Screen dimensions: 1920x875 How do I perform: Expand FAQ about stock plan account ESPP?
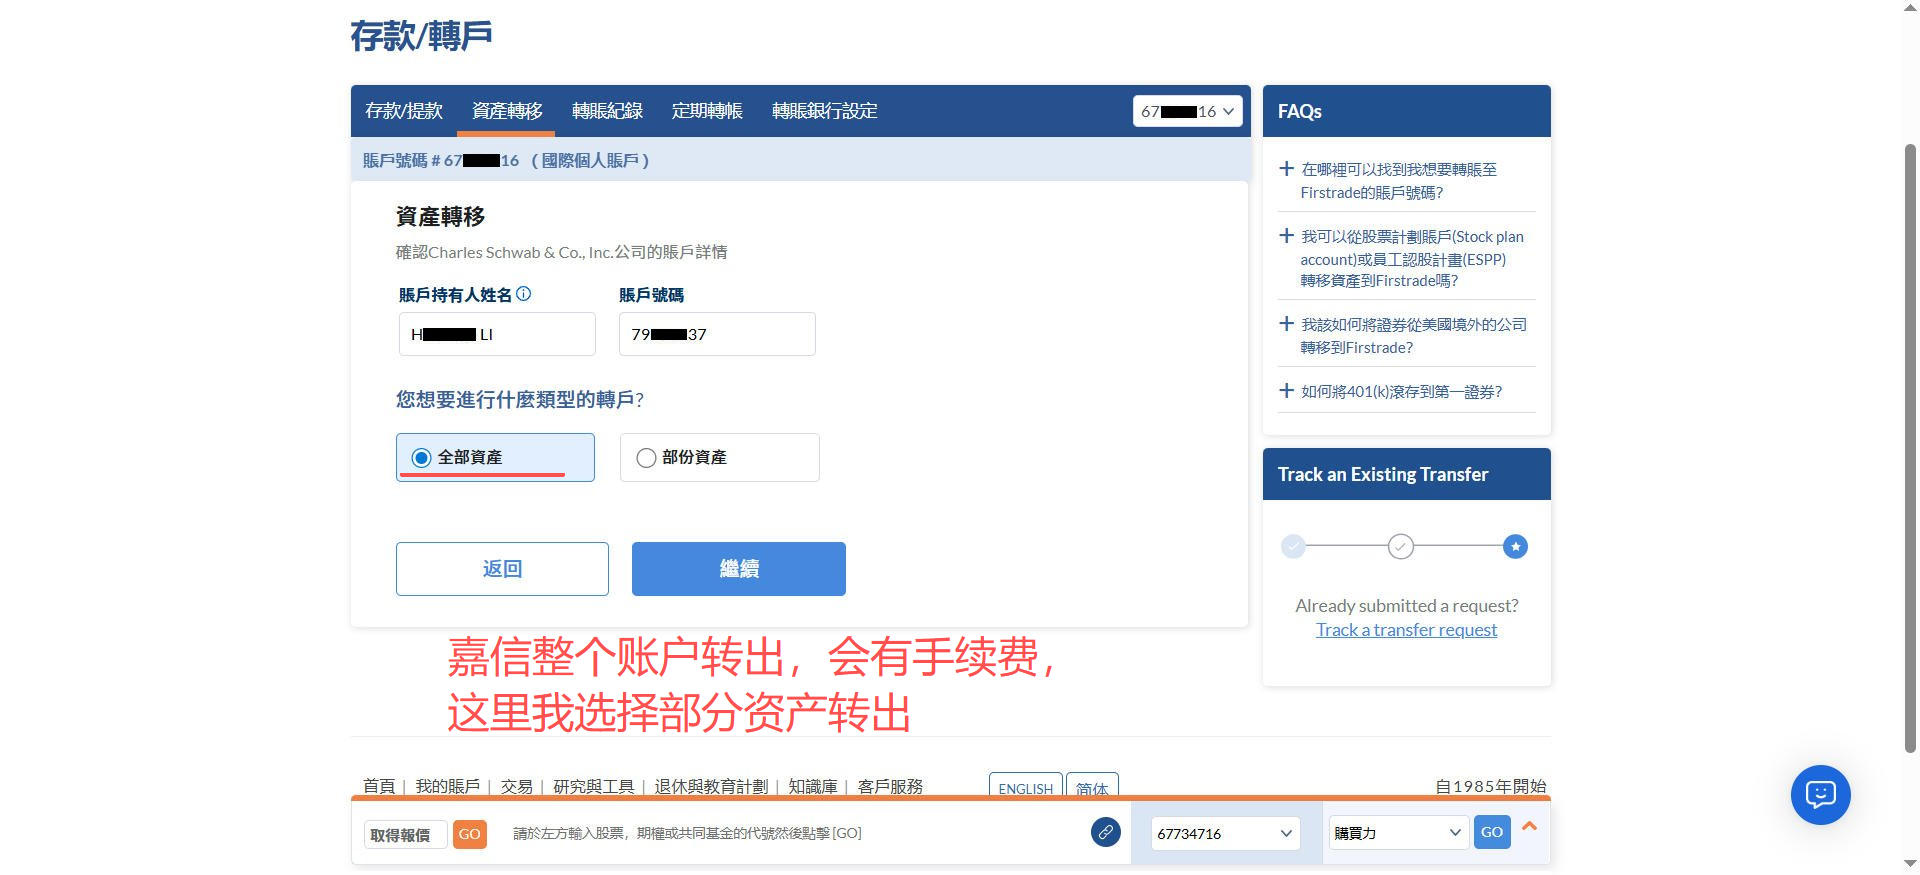[x=1287, y=237]
